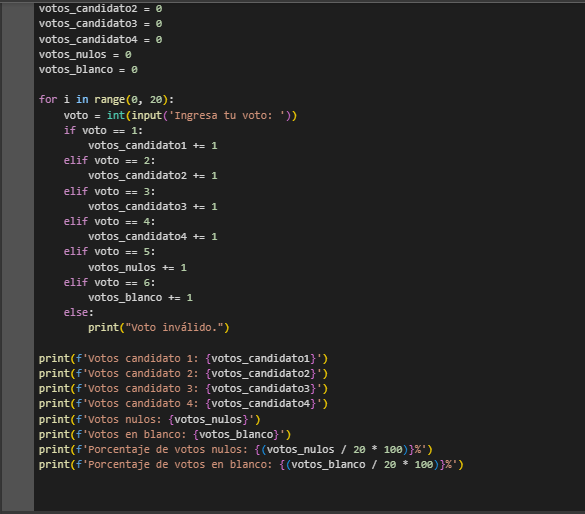Click the print line 'Votos candidato 4:'
The image size is (585, 514).
183,404
